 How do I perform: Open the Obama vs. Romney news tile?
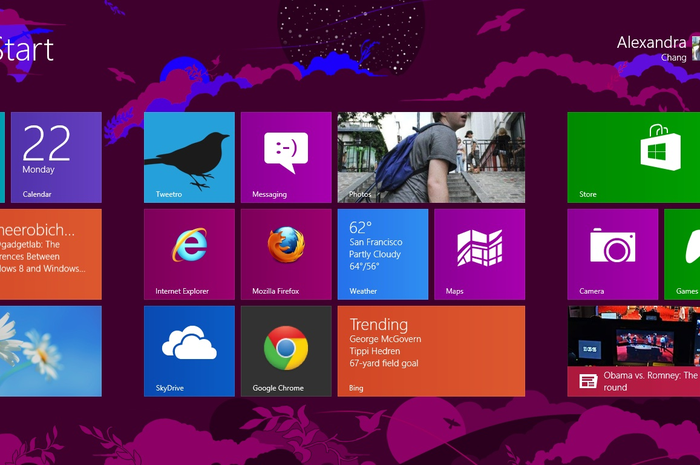633,351
